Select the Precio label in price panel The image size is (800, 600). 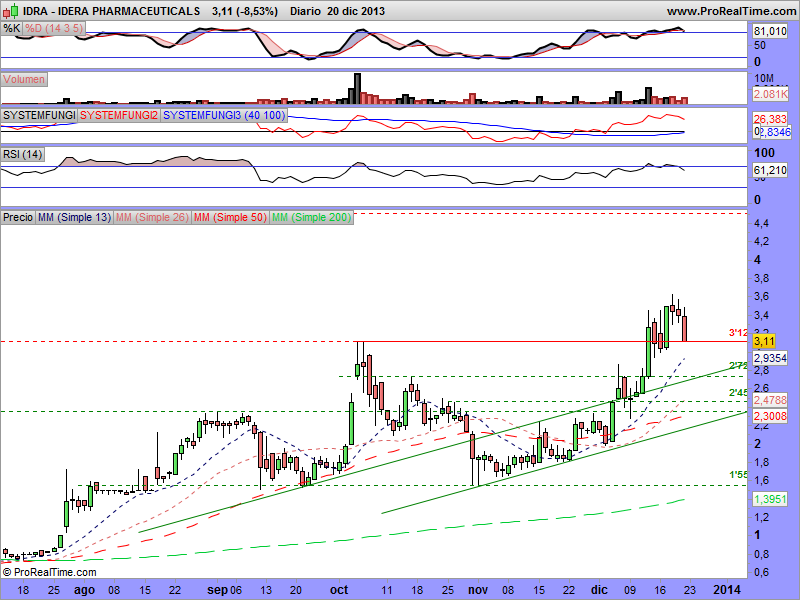[18, 217]
